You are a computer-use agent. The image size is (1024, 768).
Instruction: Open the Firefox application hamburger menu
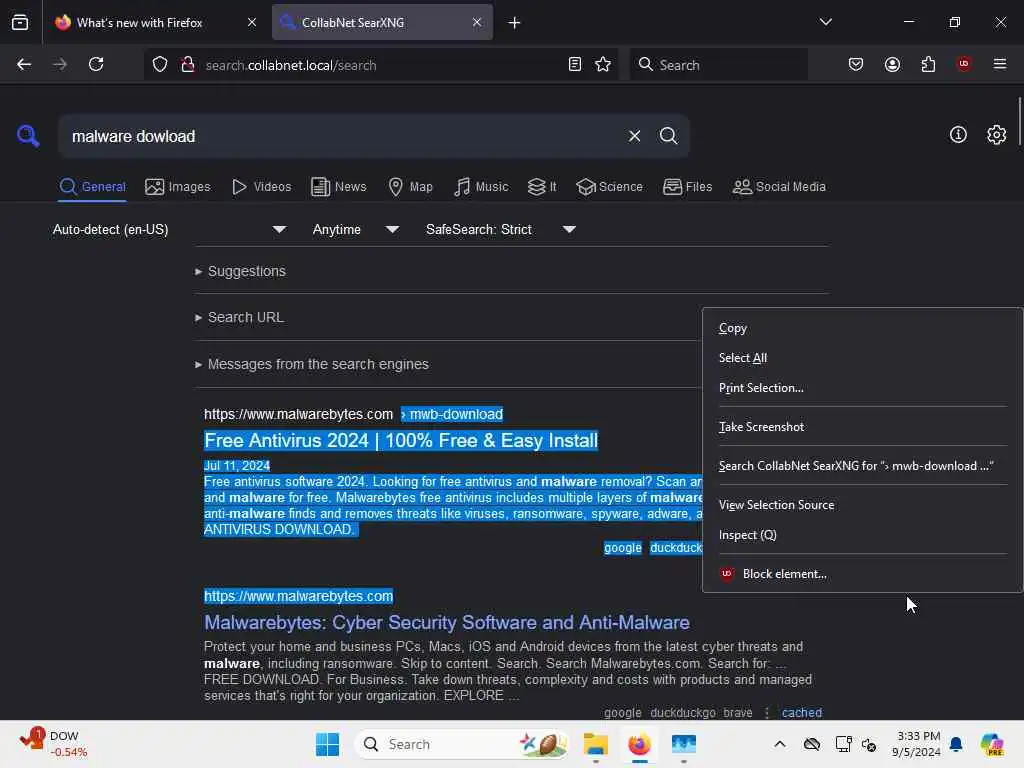[x=1000, y=64]
